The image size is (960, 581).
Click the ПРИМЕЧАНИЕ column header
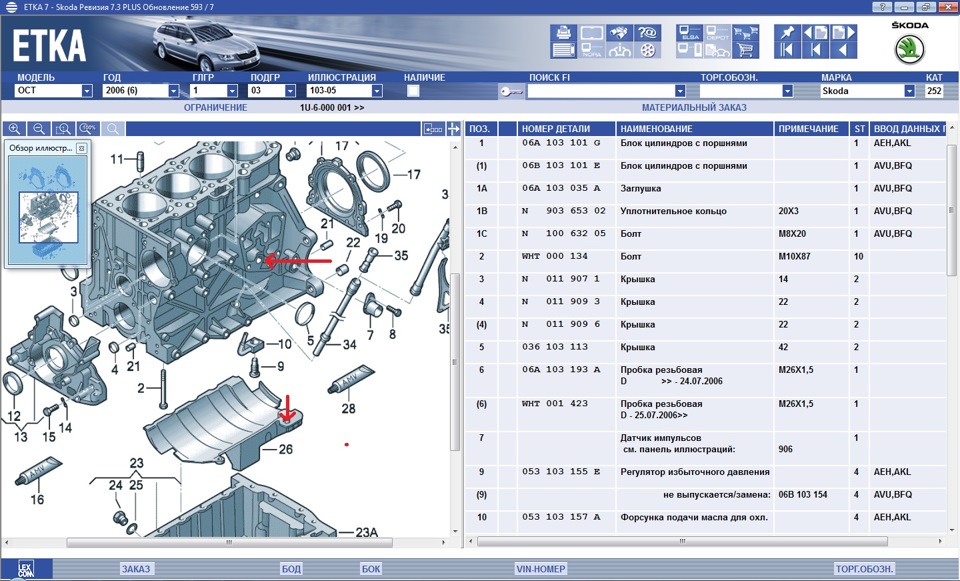811,129
